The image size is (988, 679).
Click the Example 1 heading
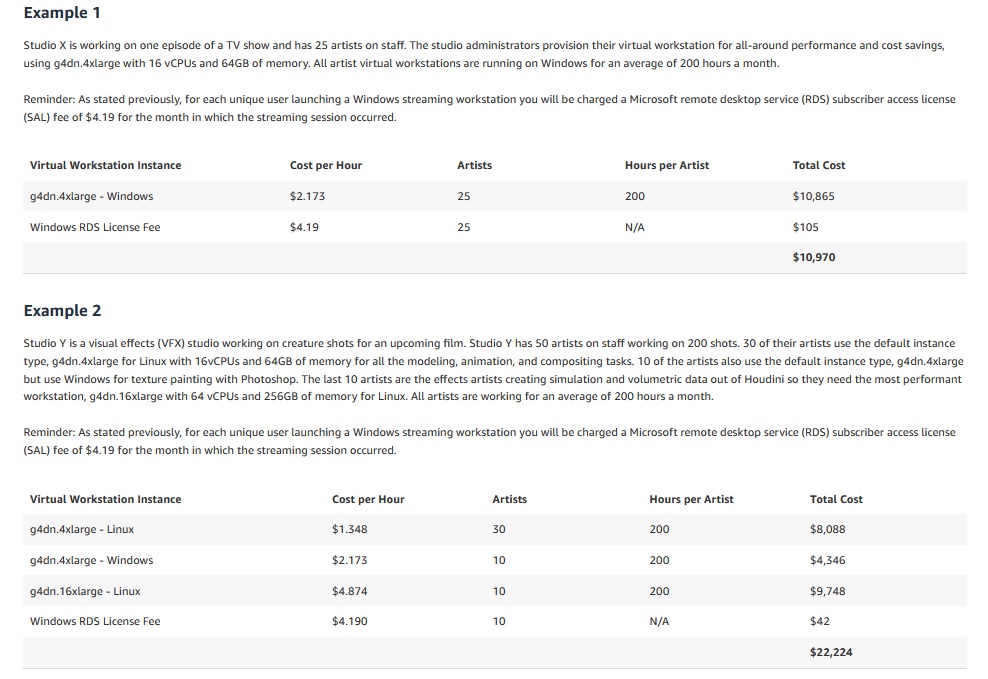62,14
